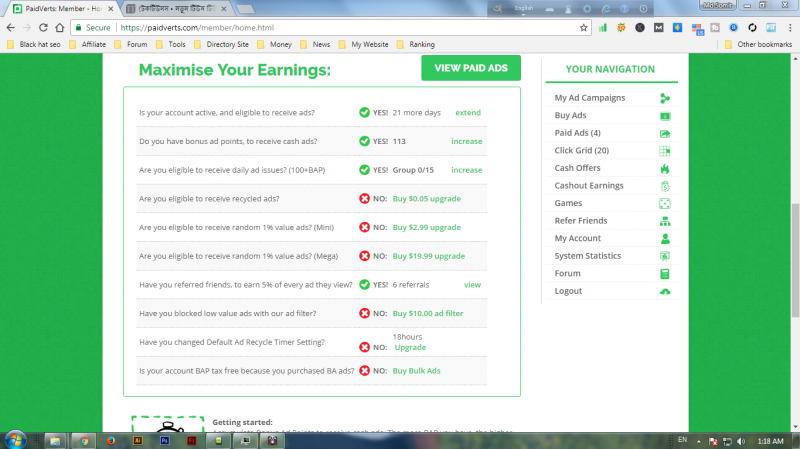Bookmark this page with the star icon
800x449 pixels.
pyautogui.click(x=584, y=28)
